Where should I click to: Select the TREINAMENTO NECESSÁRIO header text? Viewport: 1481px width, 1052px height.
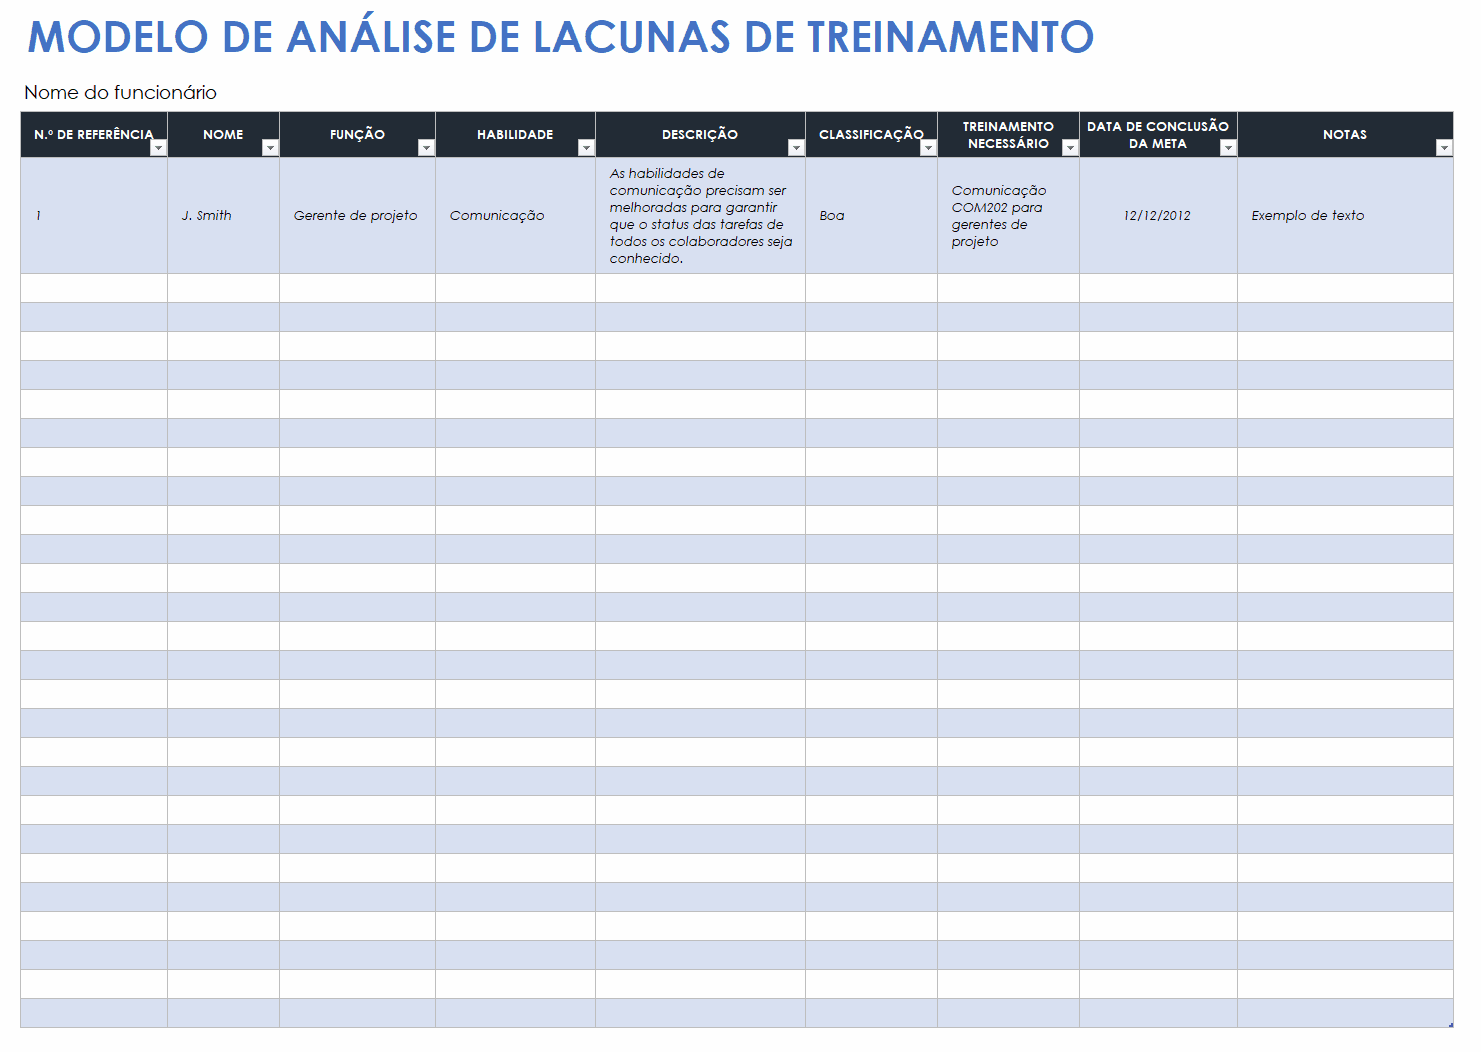(1008, 135)
